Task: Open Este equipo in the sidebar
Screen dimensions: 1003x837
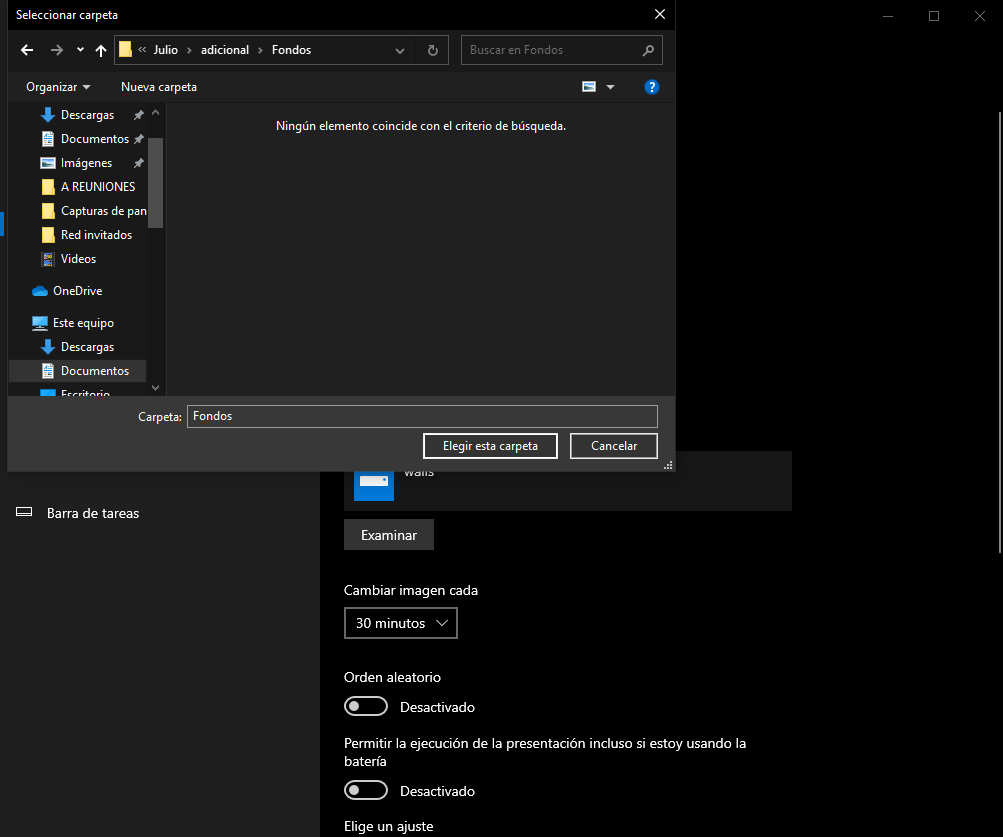Action: (x=83, y=323)
